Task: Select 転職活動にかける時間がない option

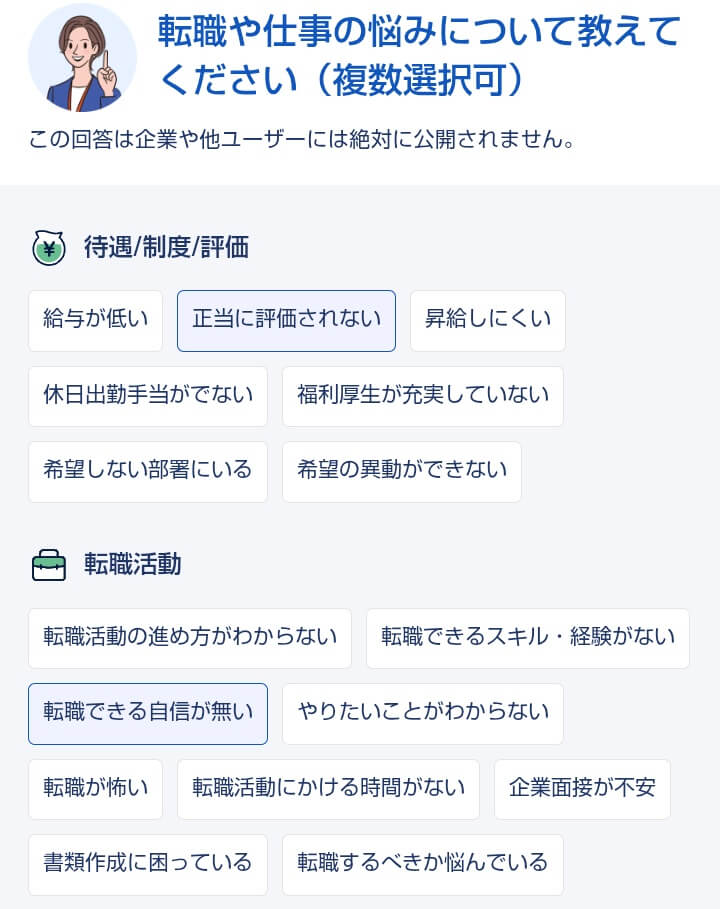Action: coord(328,789)
